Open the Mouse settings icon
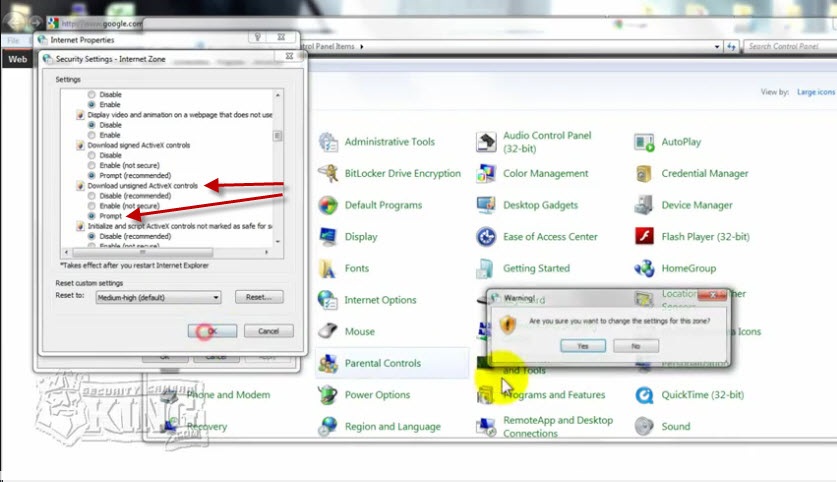The image size is (837, 482). tap(328, 331)
